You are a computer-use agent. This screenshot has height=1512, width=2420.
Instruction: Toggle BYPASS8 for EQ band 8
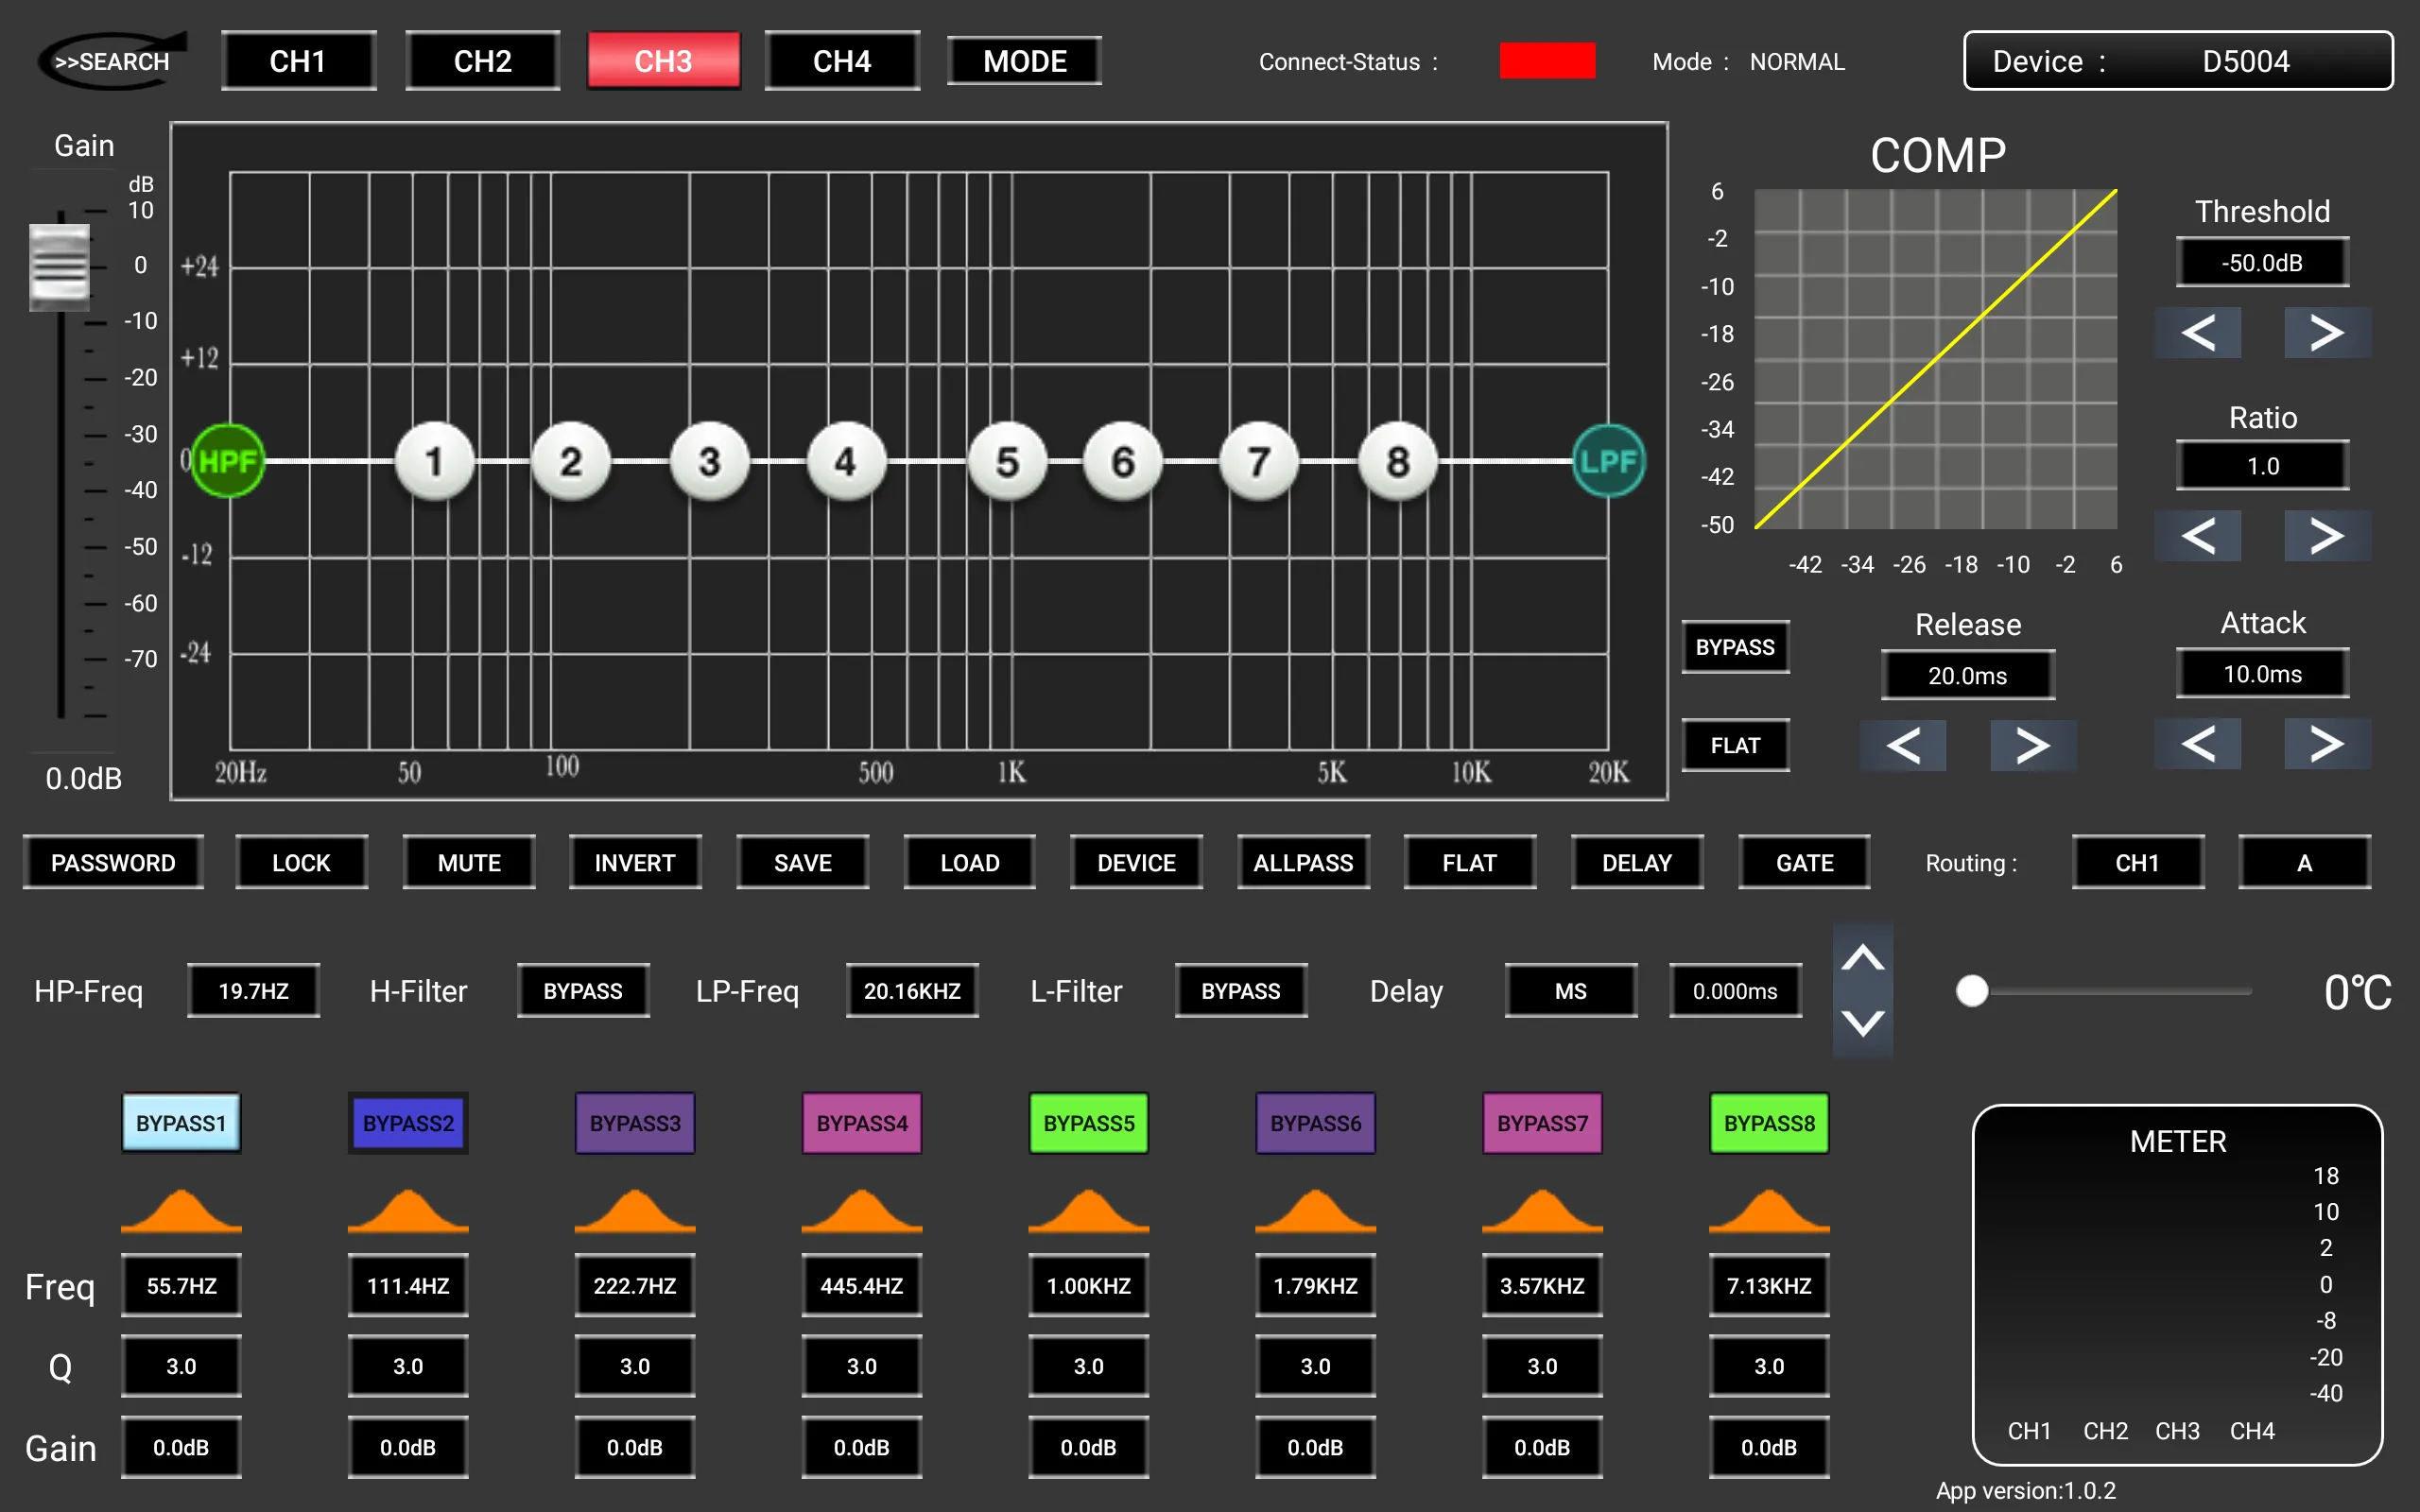click(x=1769, y=1123)
